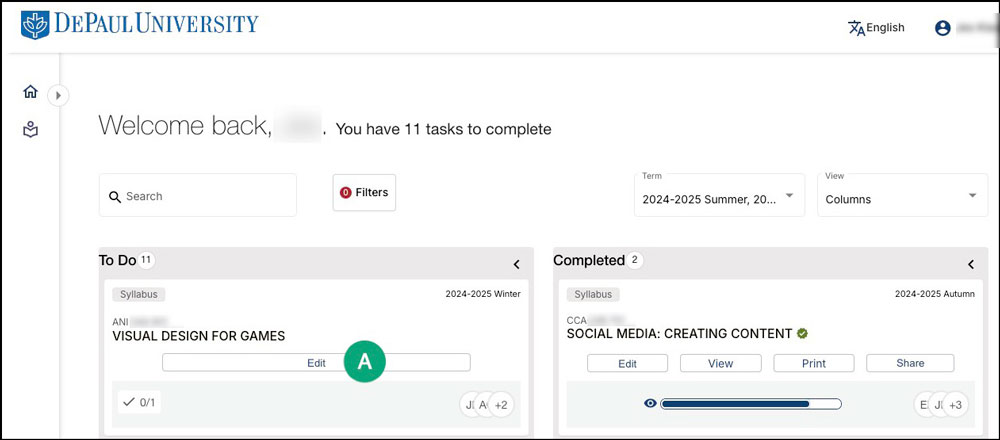
Task: Click the +3 collaborators avatar badge
Action: coord(955,405)
